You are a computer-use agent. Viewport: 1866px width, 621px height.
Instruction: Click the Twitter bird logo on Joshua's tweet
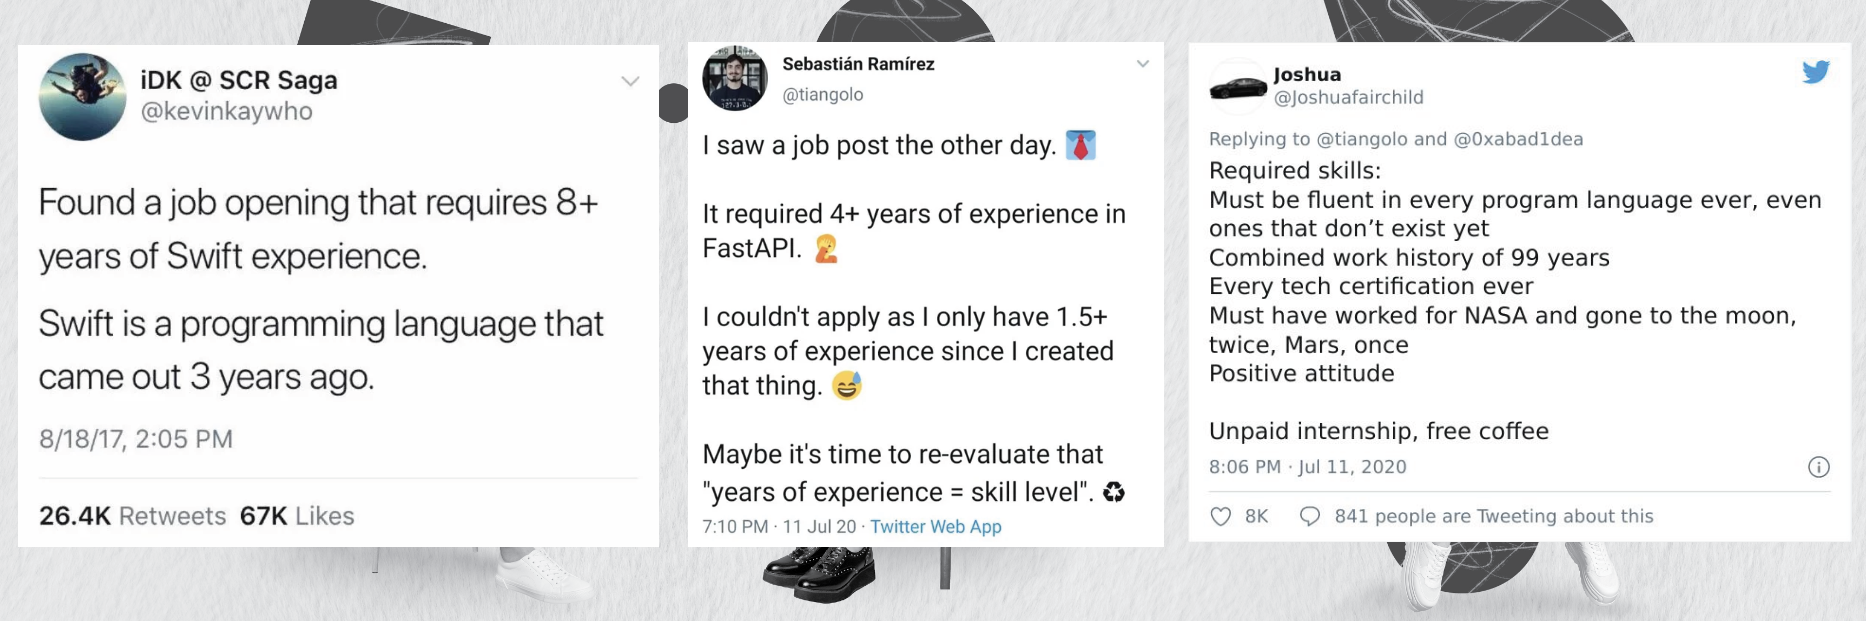point(1816,72)
